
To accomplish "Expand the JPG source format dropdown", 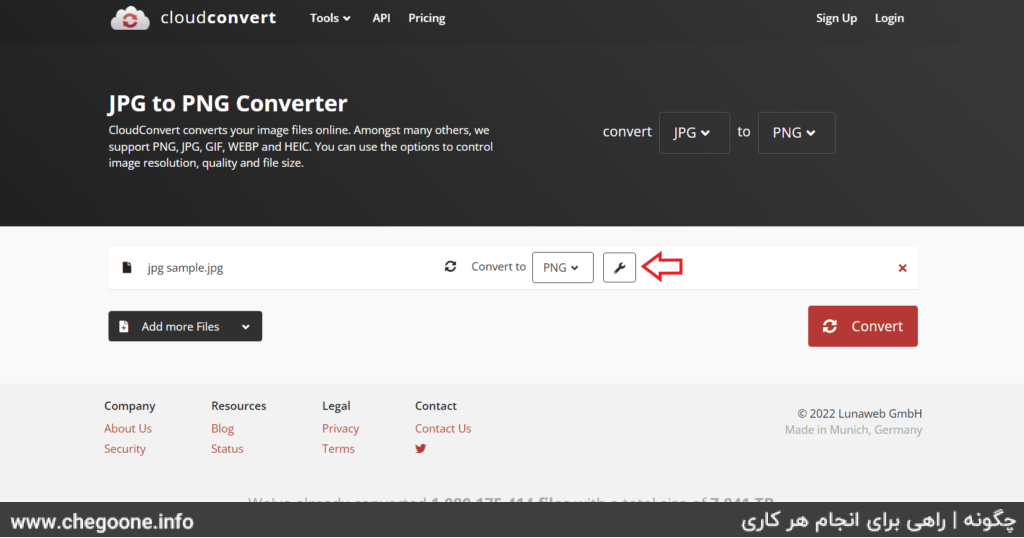I will tap(694, 133).
